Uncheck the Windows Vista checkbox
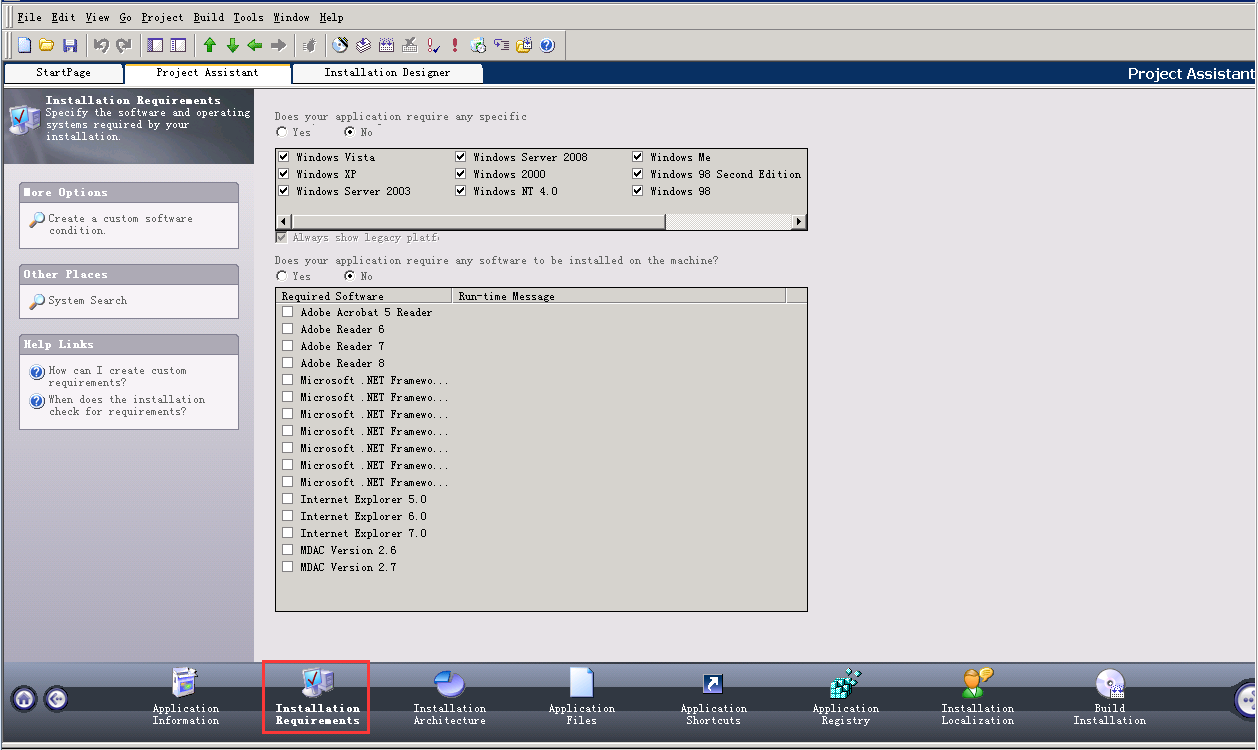Viewport: 1258px width, 750px height. click(284, 157)
